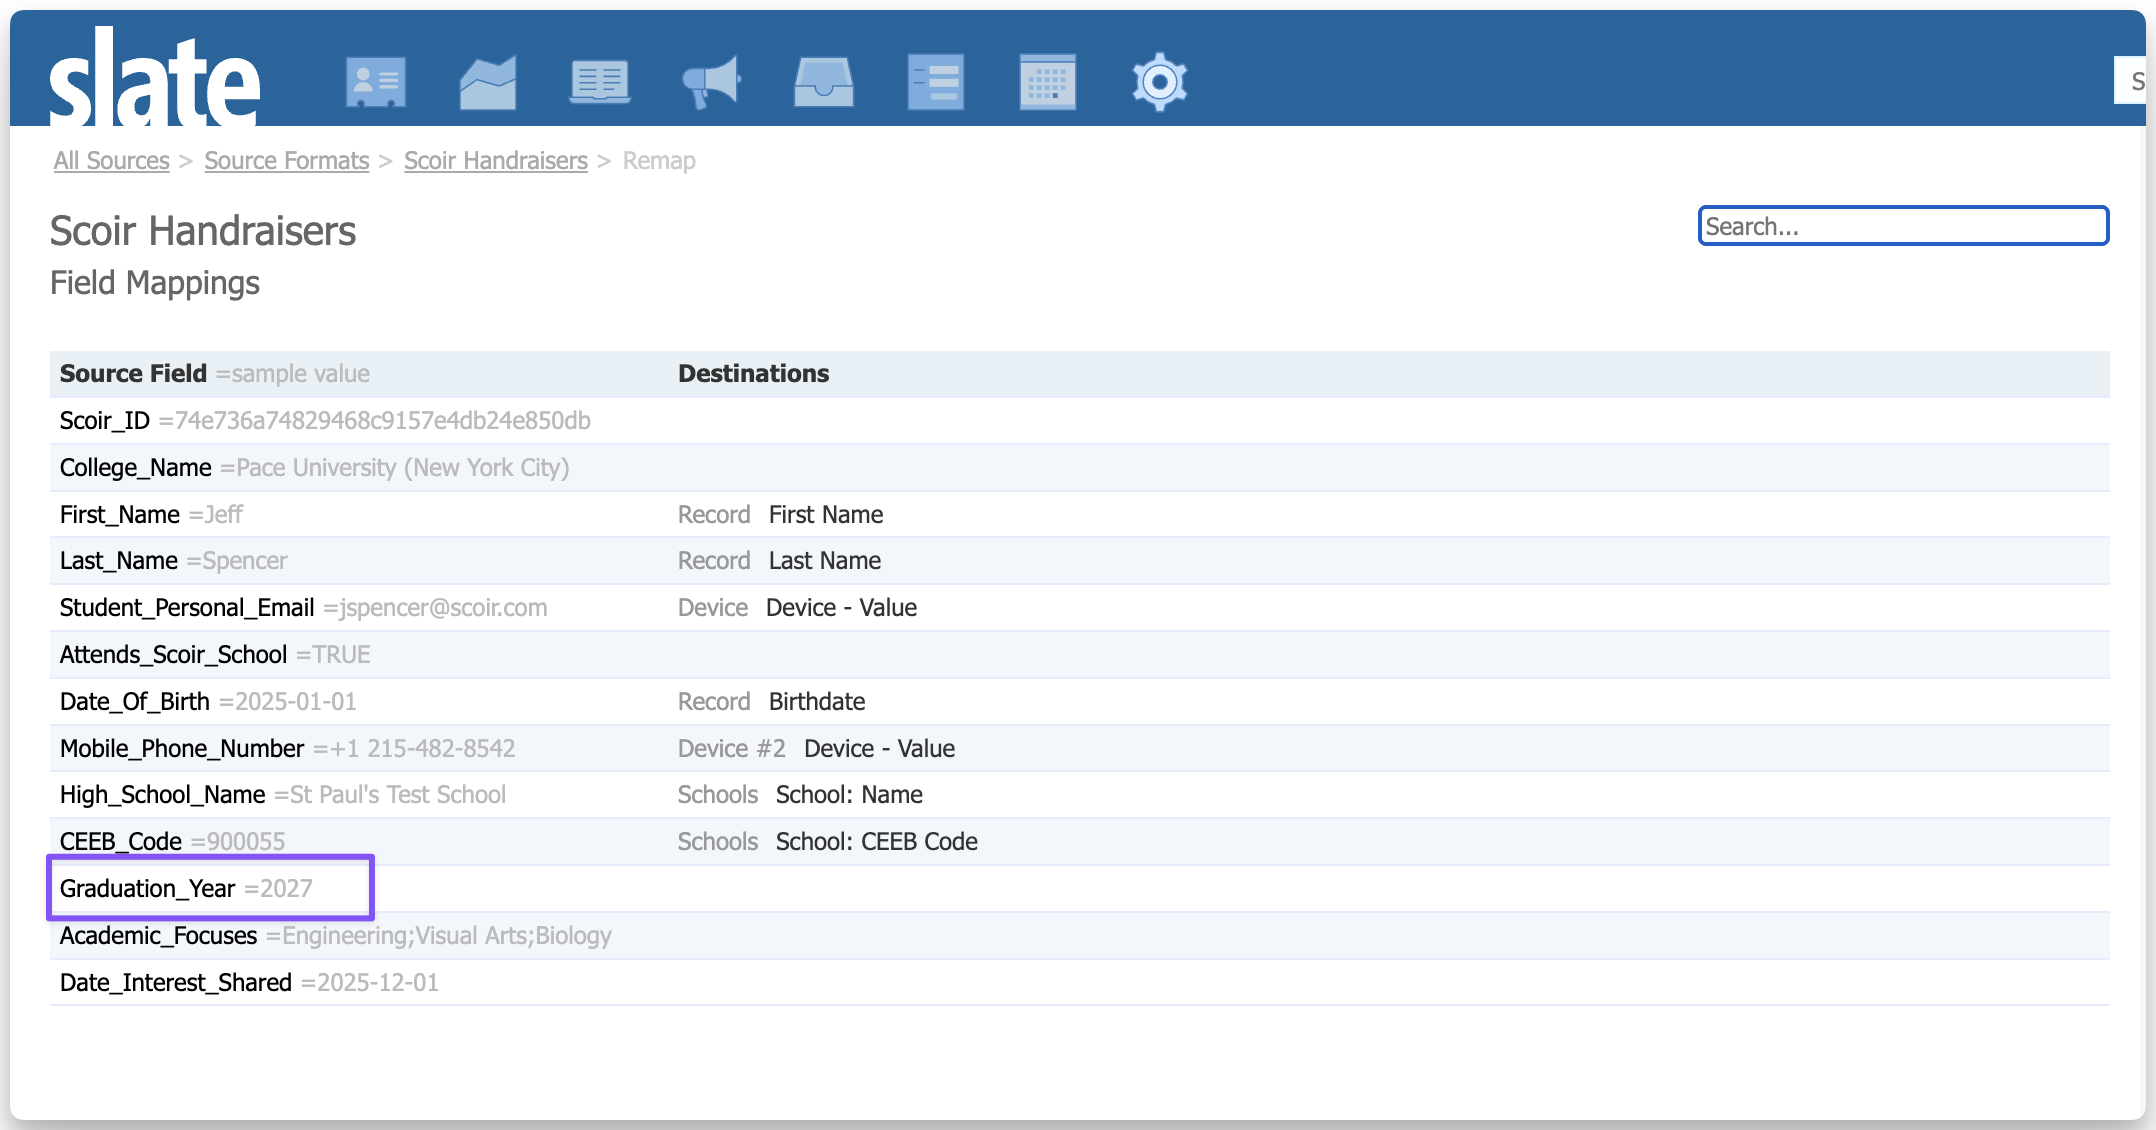Open the CEEB_Code mapping row
The image size is (2156, 1130).
coord(121,842)
